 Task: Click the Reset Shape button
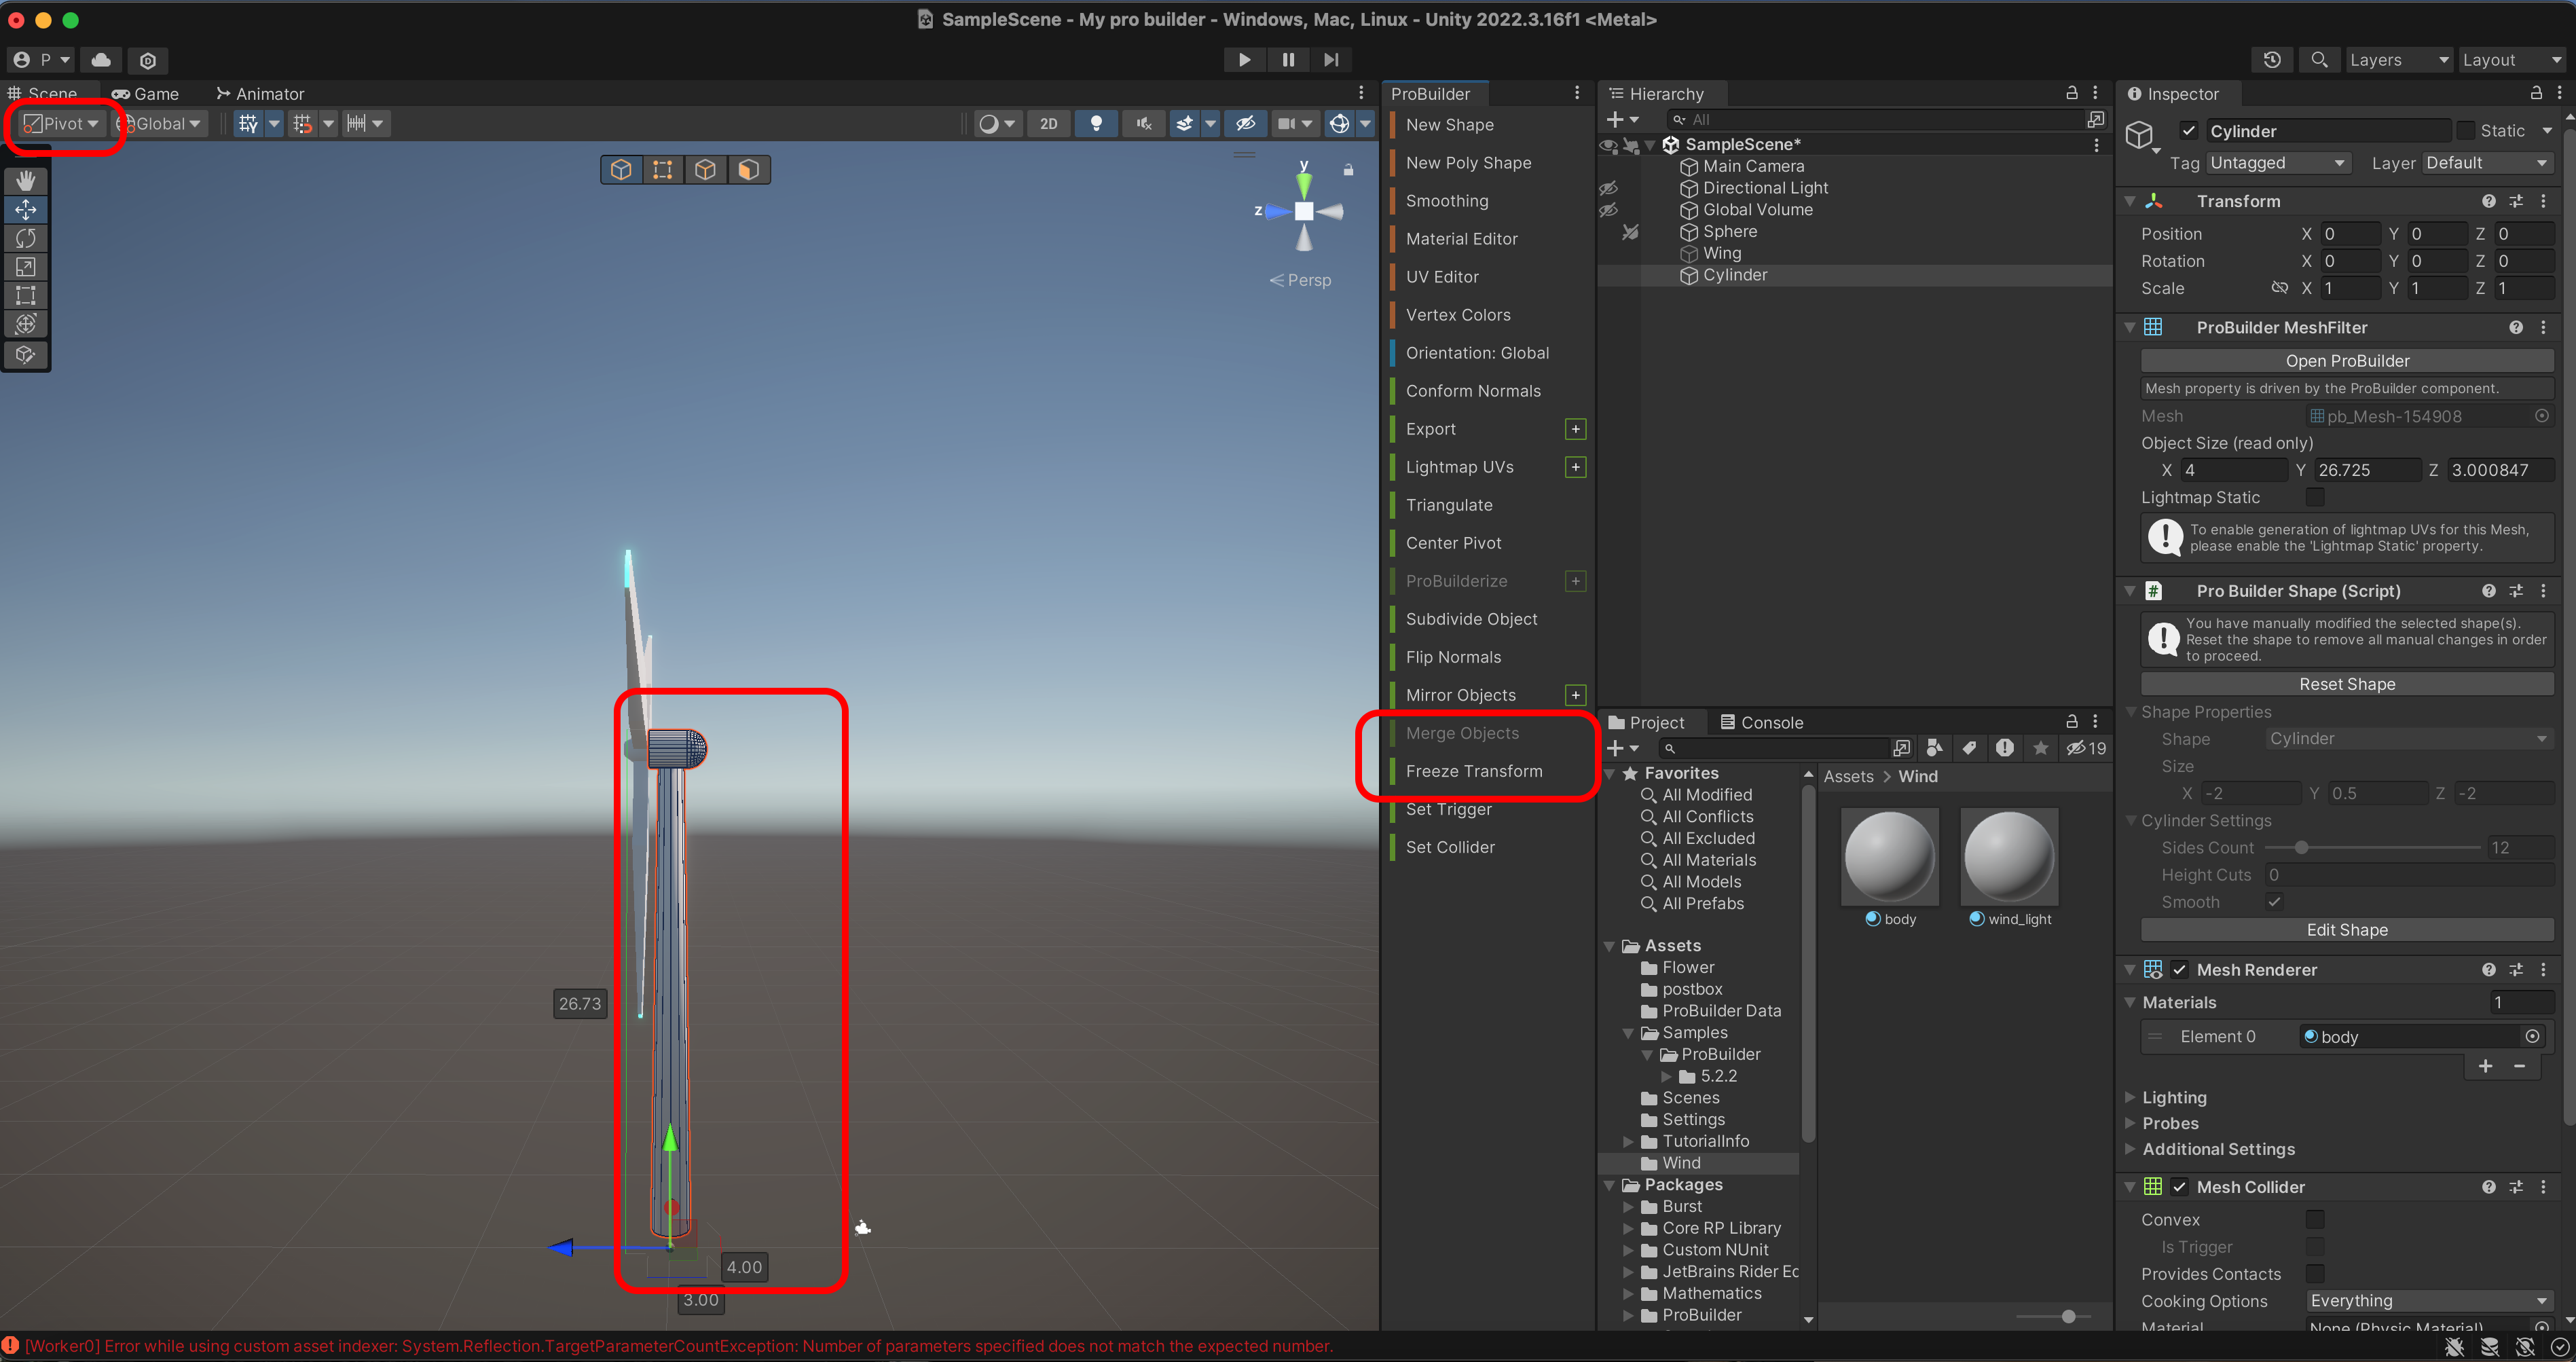[x=2346, y=684]
